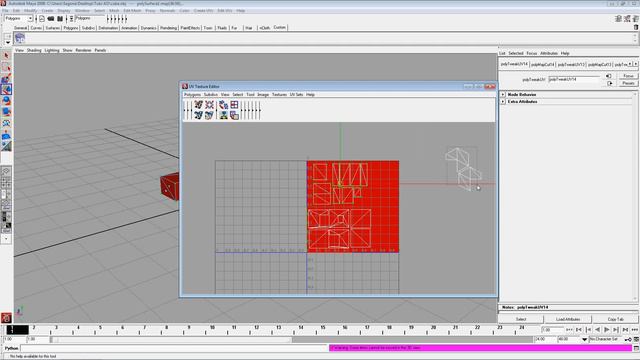Click the Select button in Attribute Editor
Image resolution: width=640 pixels, height=360 pixels.
coord(521,319)
